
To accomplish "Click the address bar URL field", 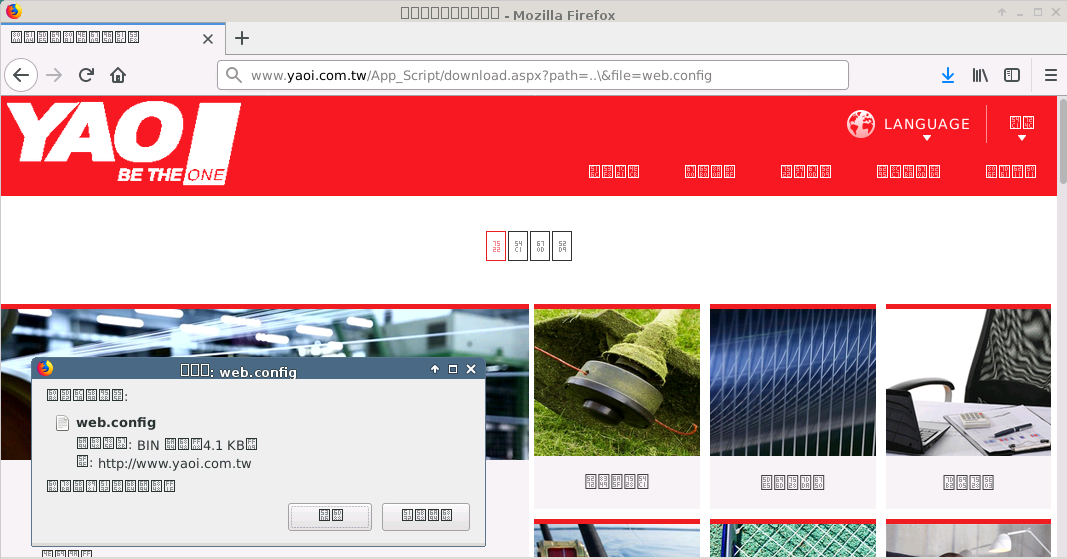I will pyautogui.click(x=533, y=75).
